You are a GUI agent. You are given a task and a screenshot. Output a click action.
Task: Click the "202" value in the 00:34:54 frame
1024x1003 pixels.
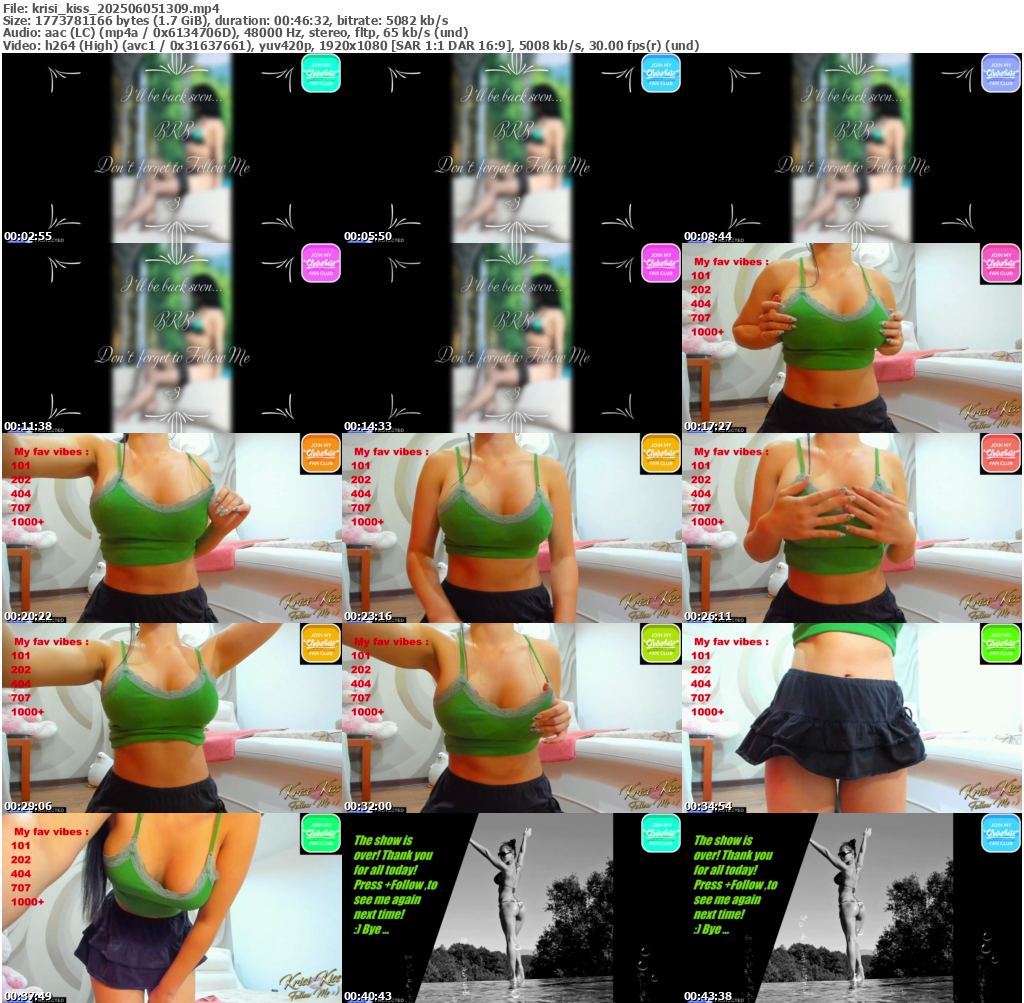[701, 669]
